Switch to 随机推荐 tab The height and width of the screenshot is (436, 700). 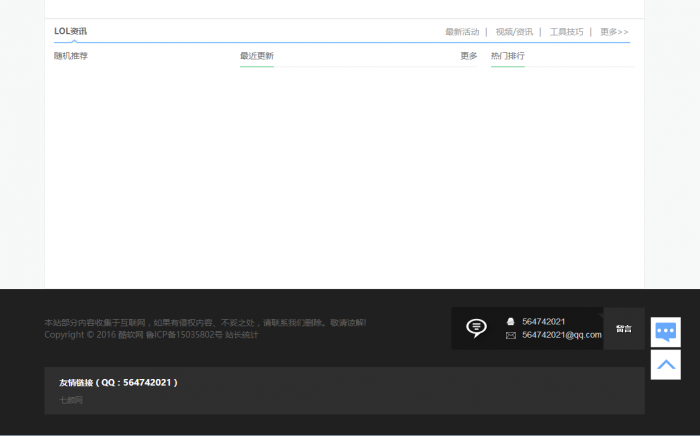(x=71, y=56)
